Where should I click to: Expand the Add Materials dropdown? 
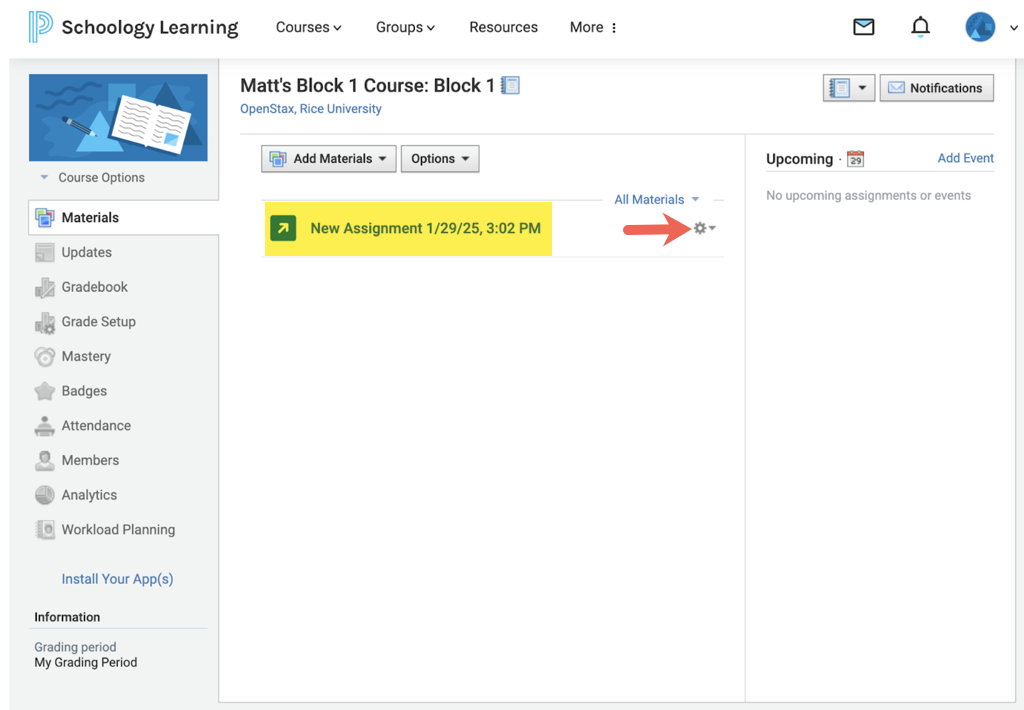click(x=328, y=158)
